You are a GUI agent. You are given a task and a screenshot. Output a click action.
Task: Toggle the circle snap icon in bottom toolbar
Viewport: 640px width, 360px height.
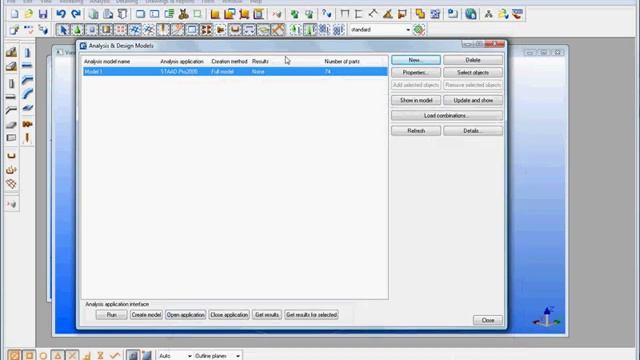coord(43,356)
